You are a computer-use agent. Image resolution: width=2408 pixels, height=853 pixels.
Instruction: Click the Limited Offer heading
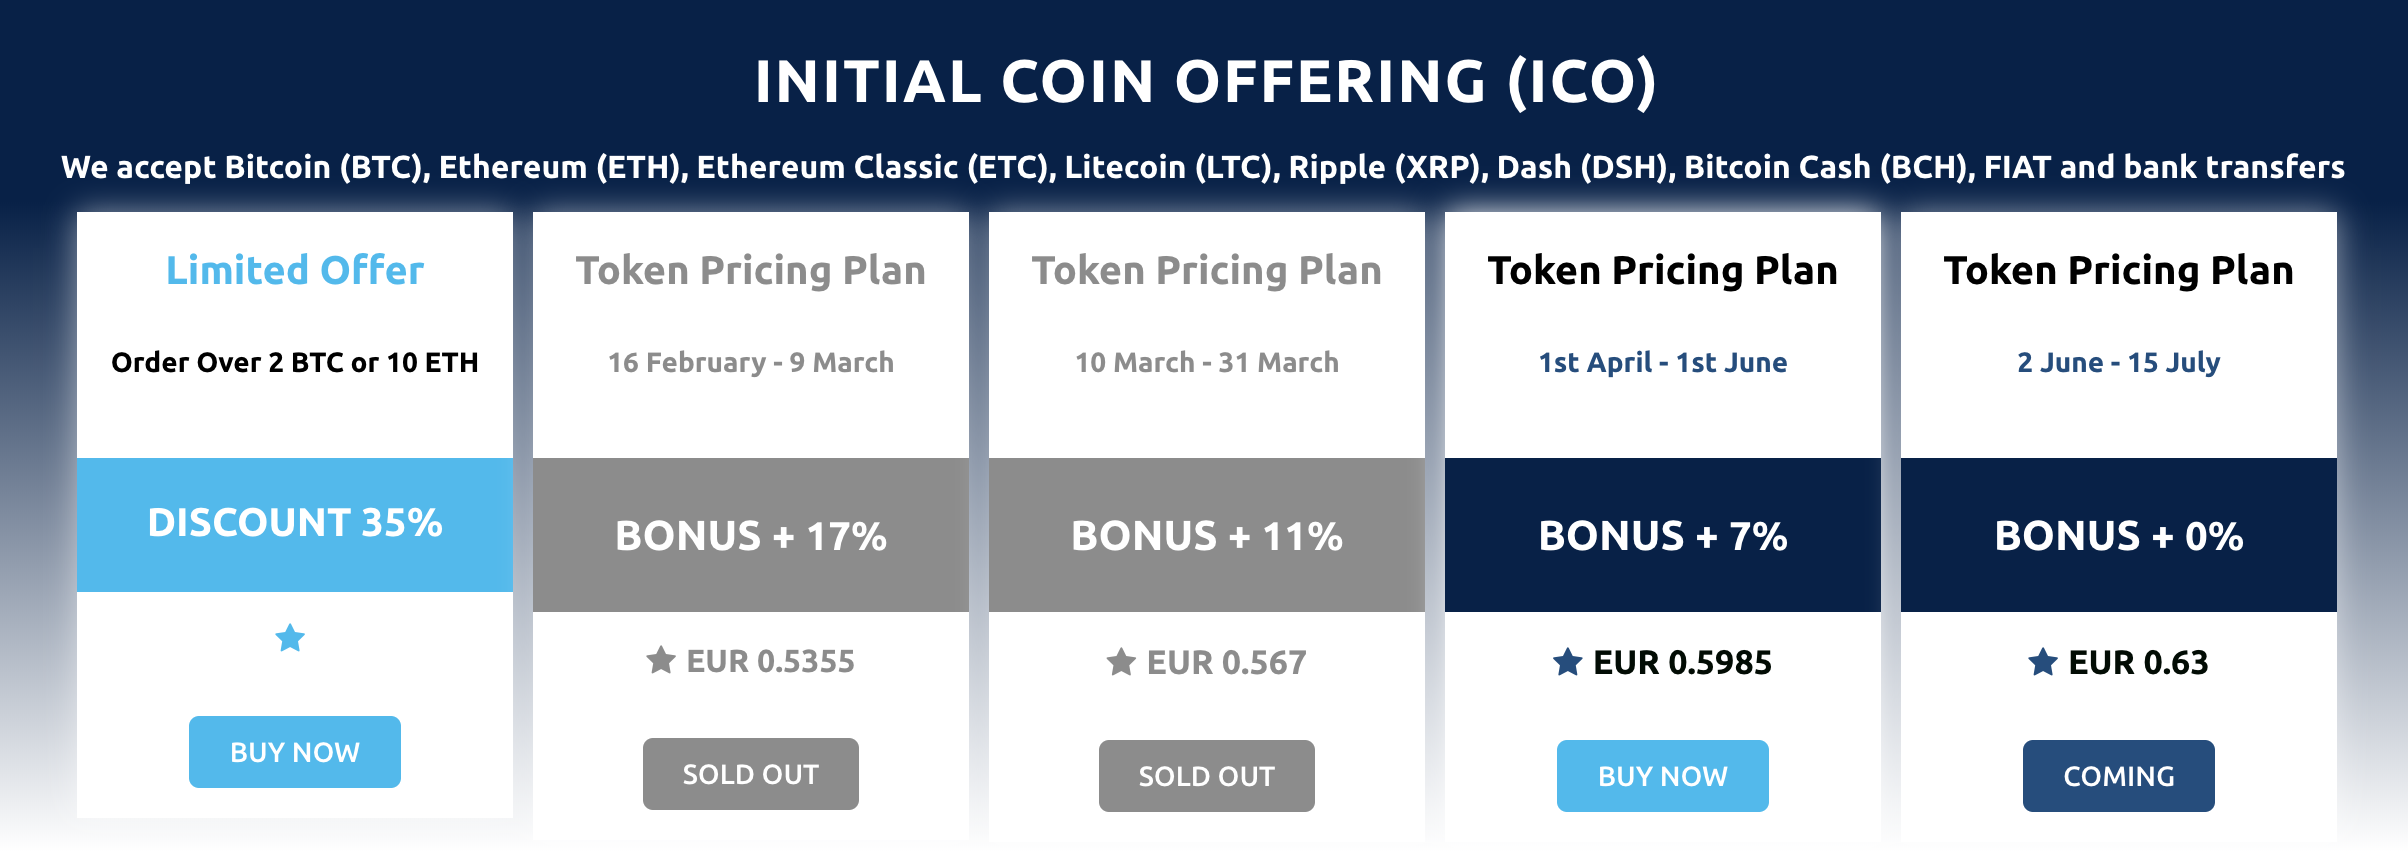(295, 270)
